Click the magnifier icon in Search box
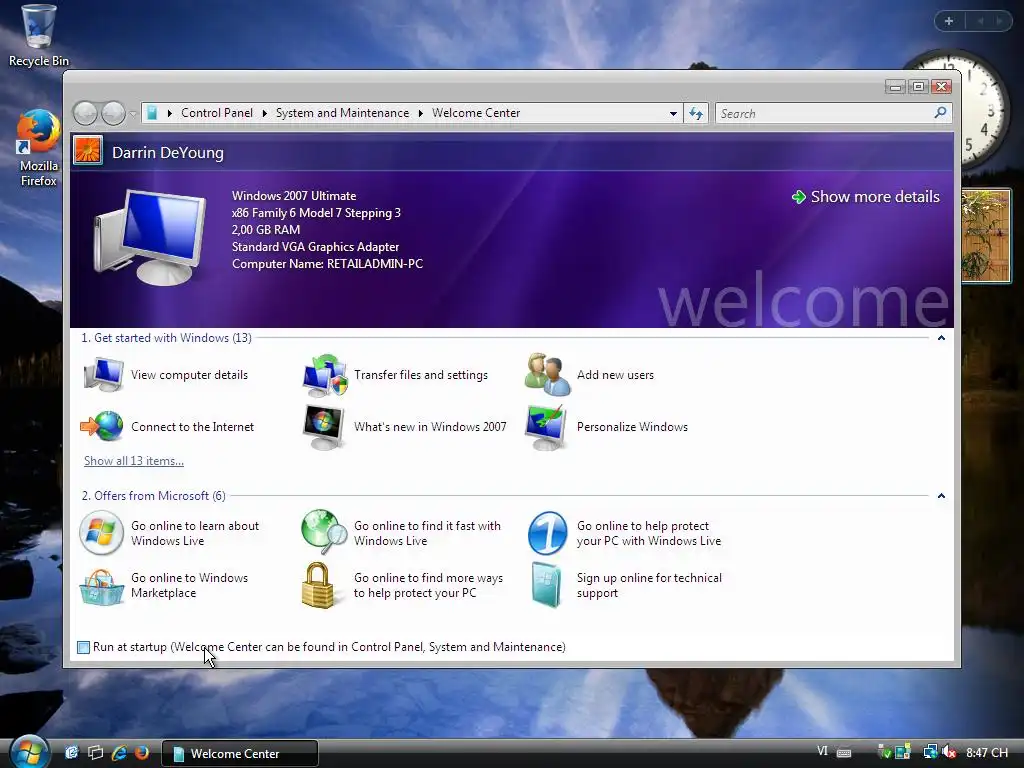Viewport: 1024px width, 768px height. coord(940,113)
